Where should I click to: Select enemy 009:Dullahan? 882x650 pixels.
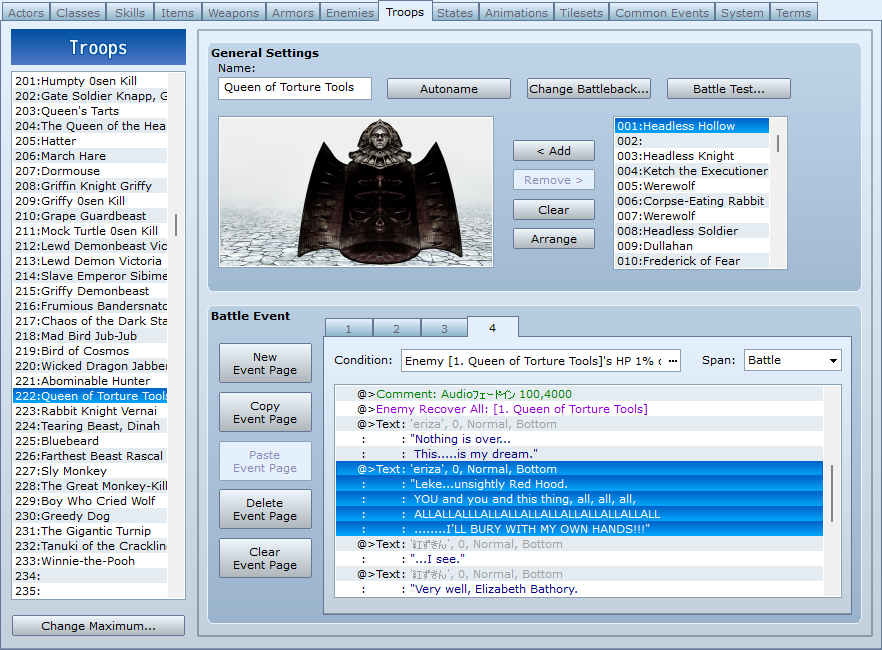click(x=692, y=246)
